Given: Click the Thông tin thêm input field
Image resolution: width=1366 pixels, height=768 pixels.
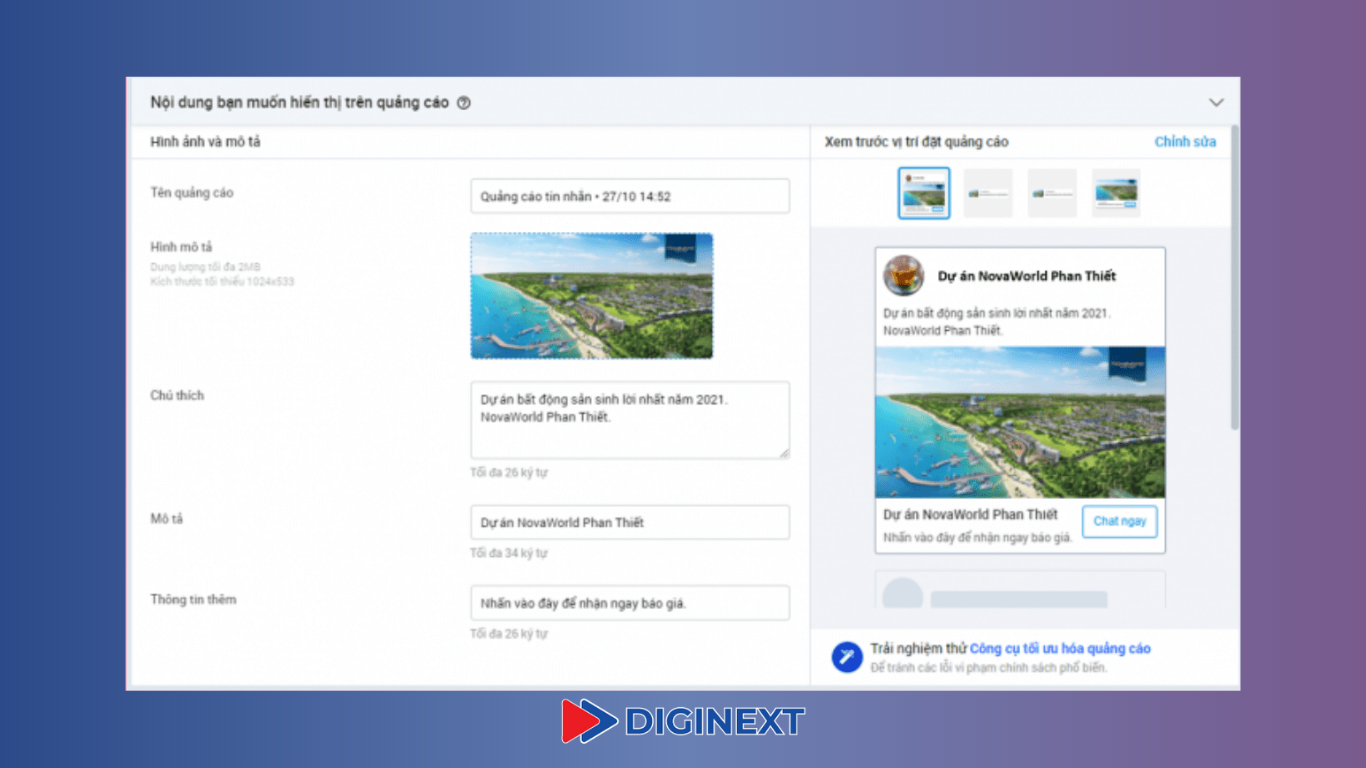Looking at the screenshot, I should [630, 603].
